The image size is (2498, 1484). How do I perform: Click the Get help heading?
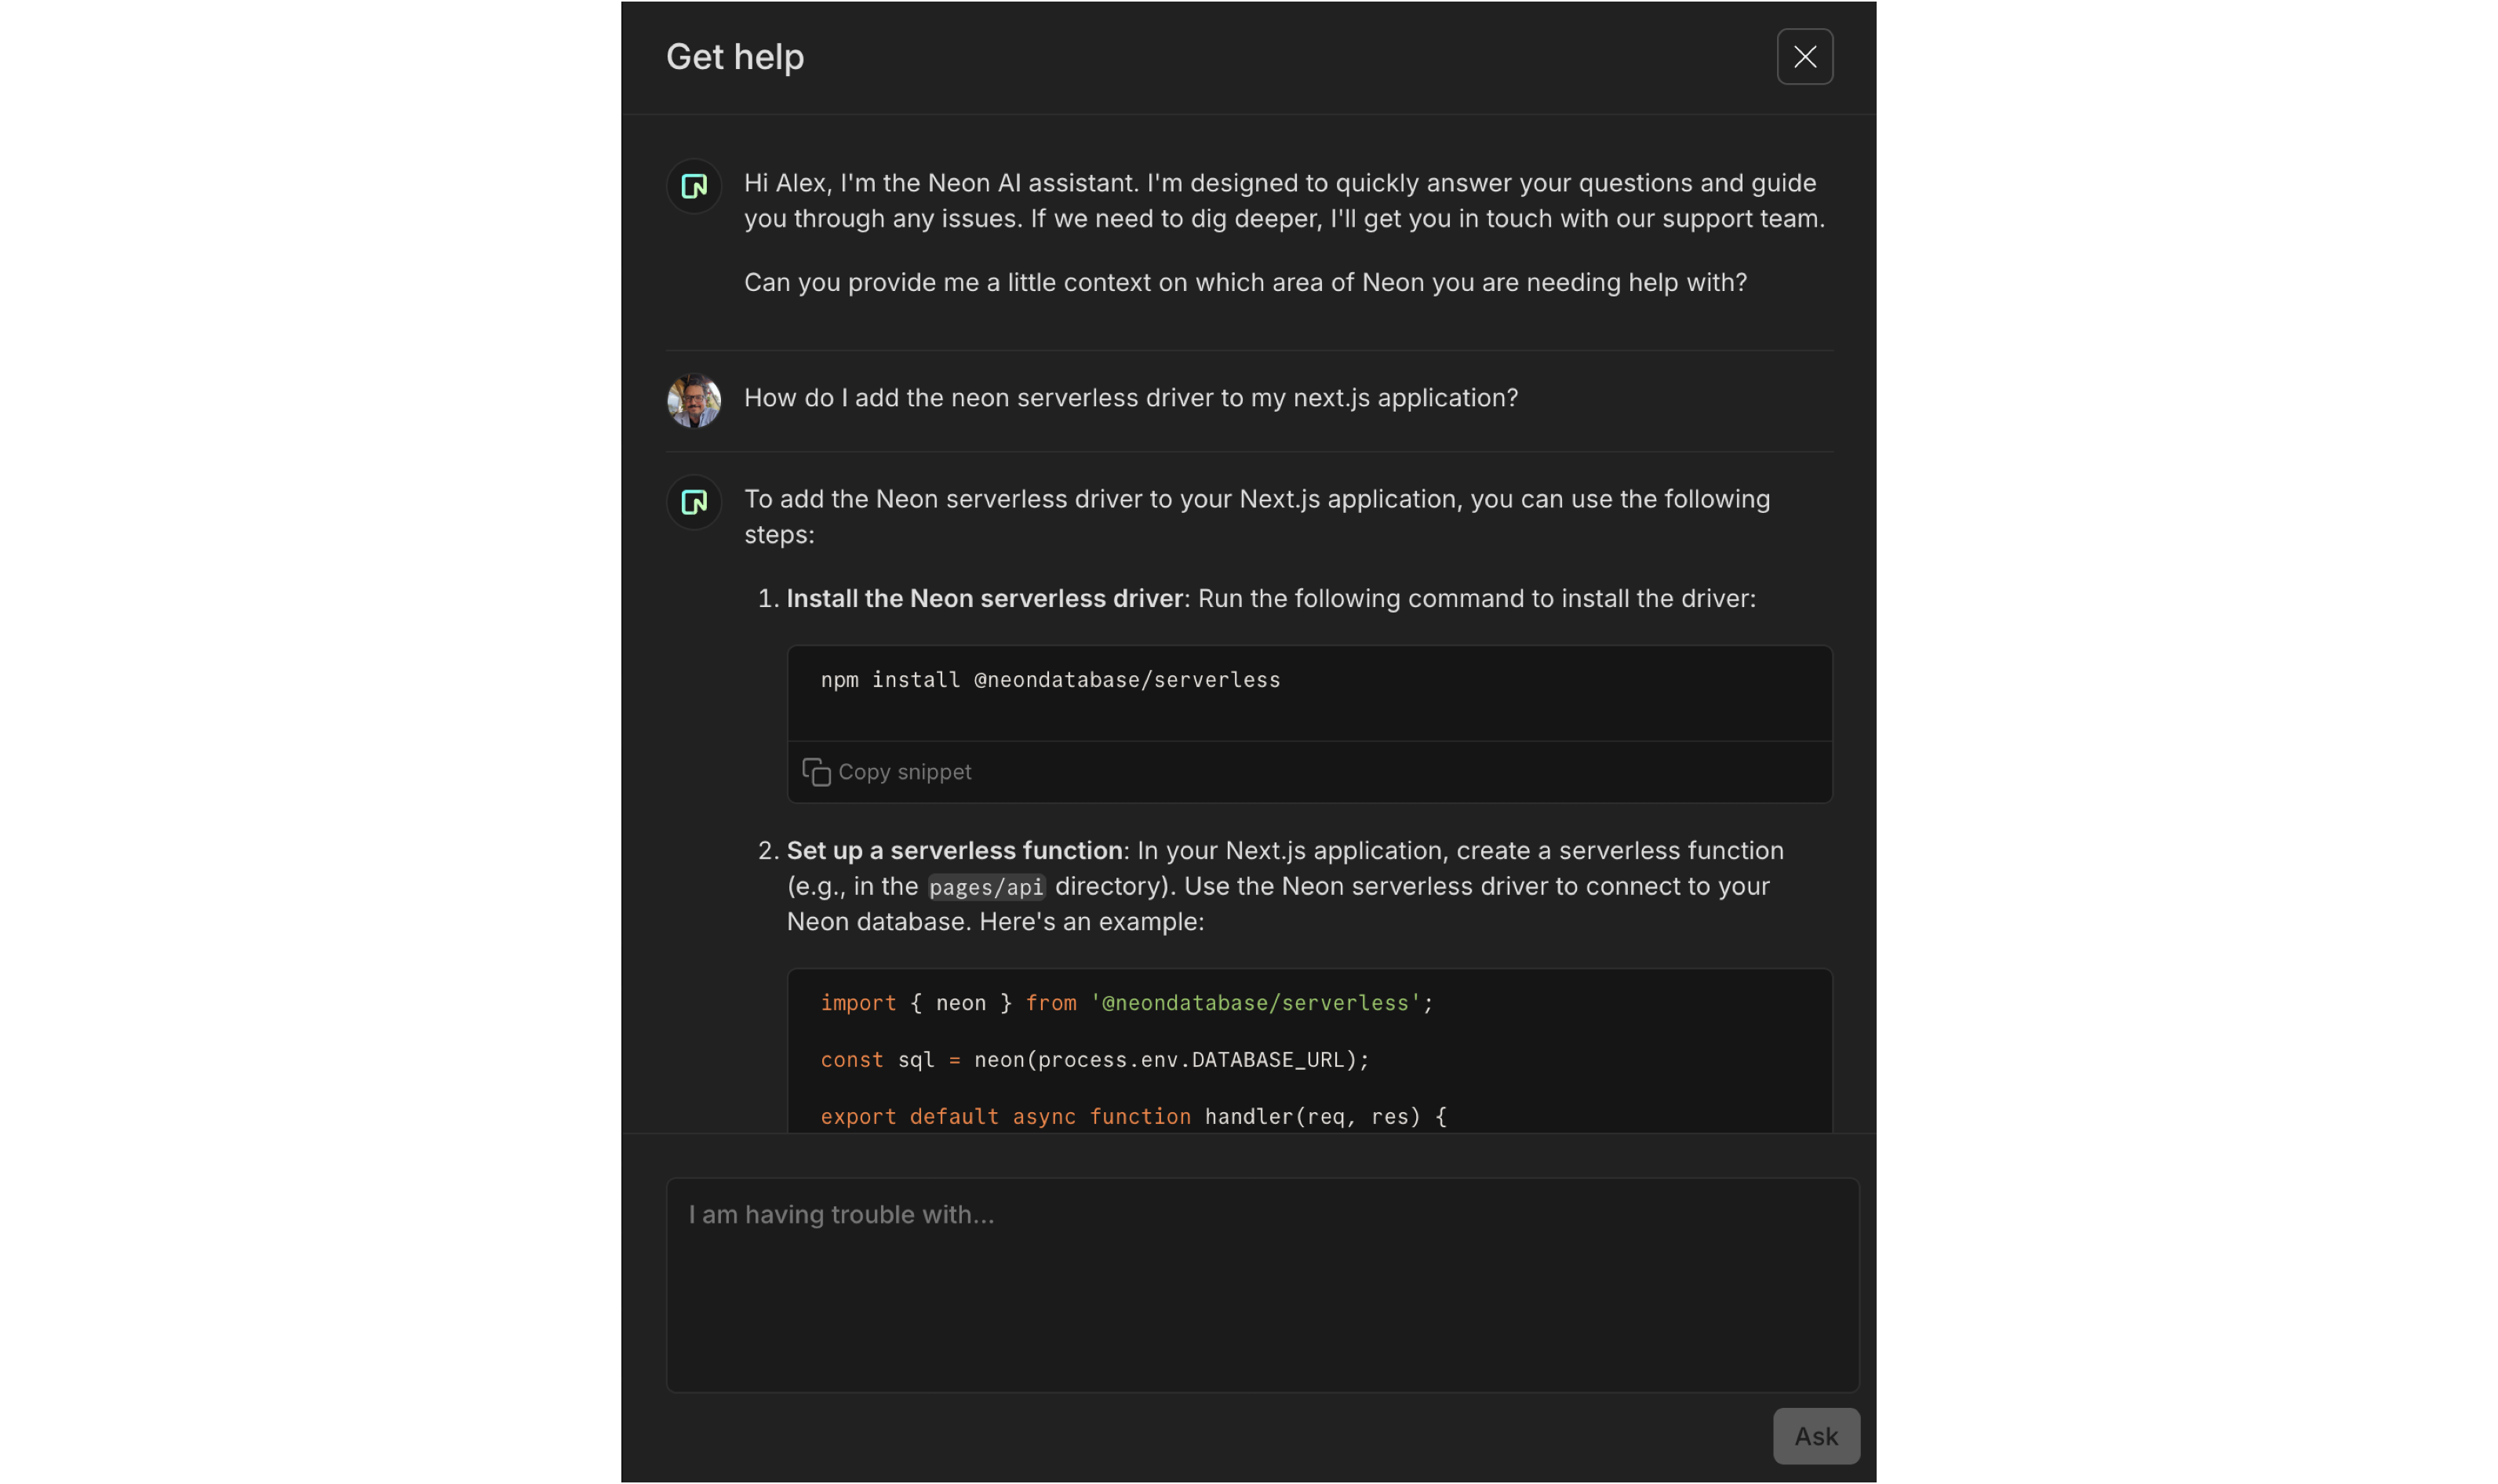[734, 57]
